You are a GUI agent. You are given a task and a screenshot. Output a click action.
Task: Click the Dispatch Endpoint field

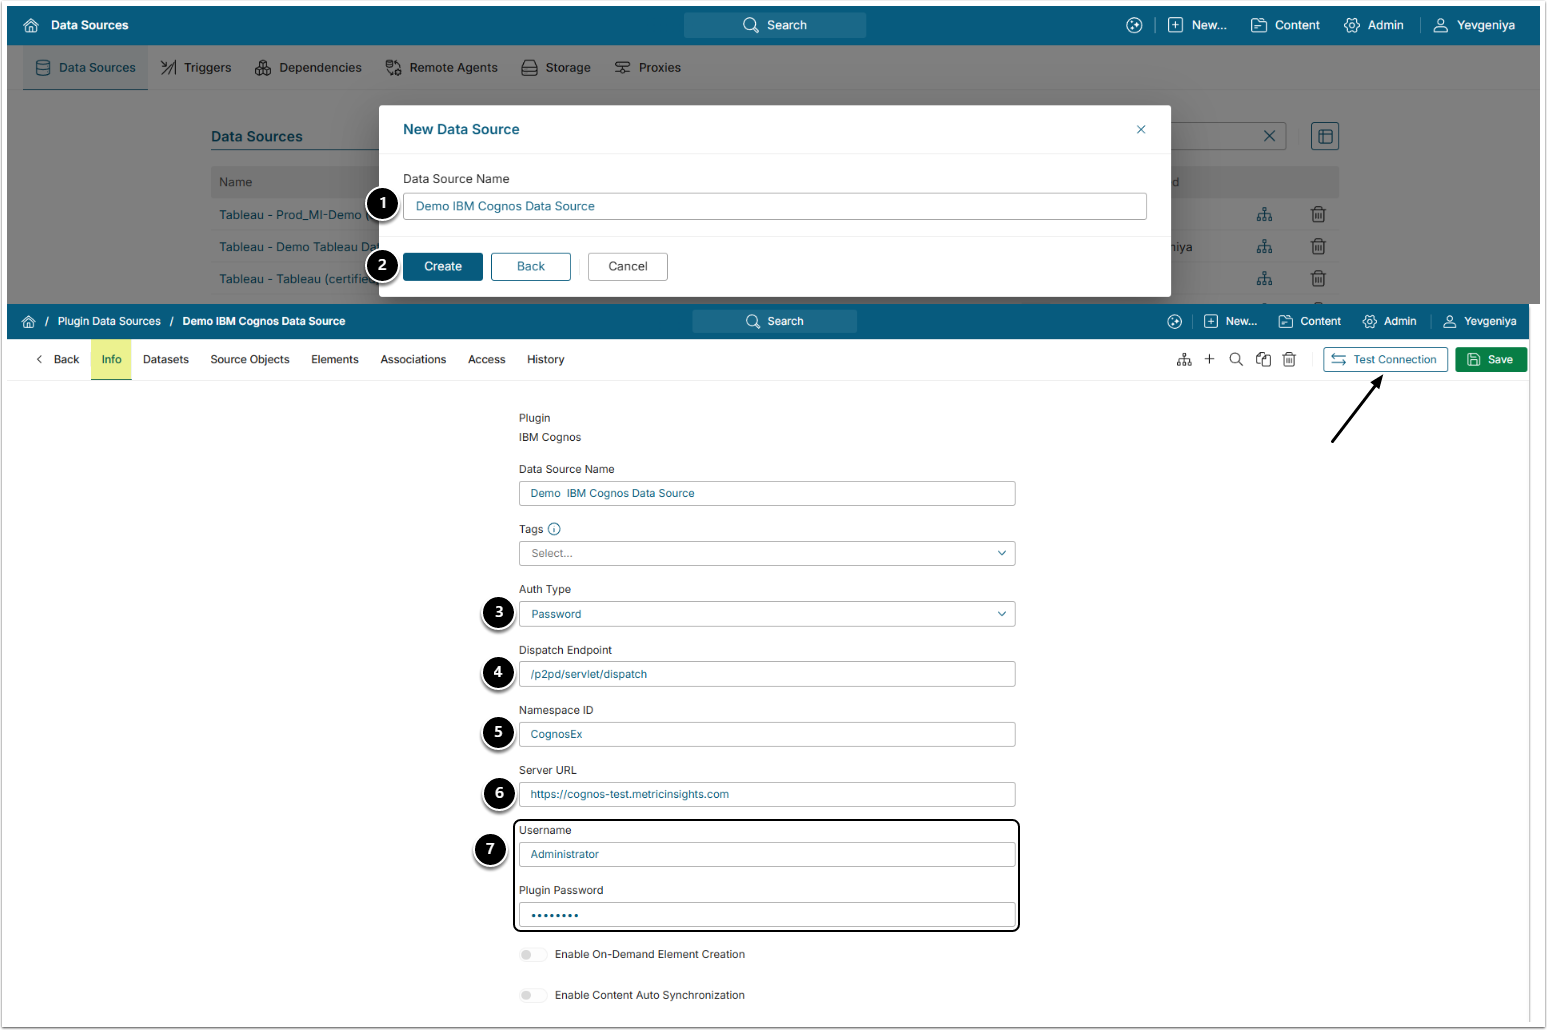[x=767, y=674]
